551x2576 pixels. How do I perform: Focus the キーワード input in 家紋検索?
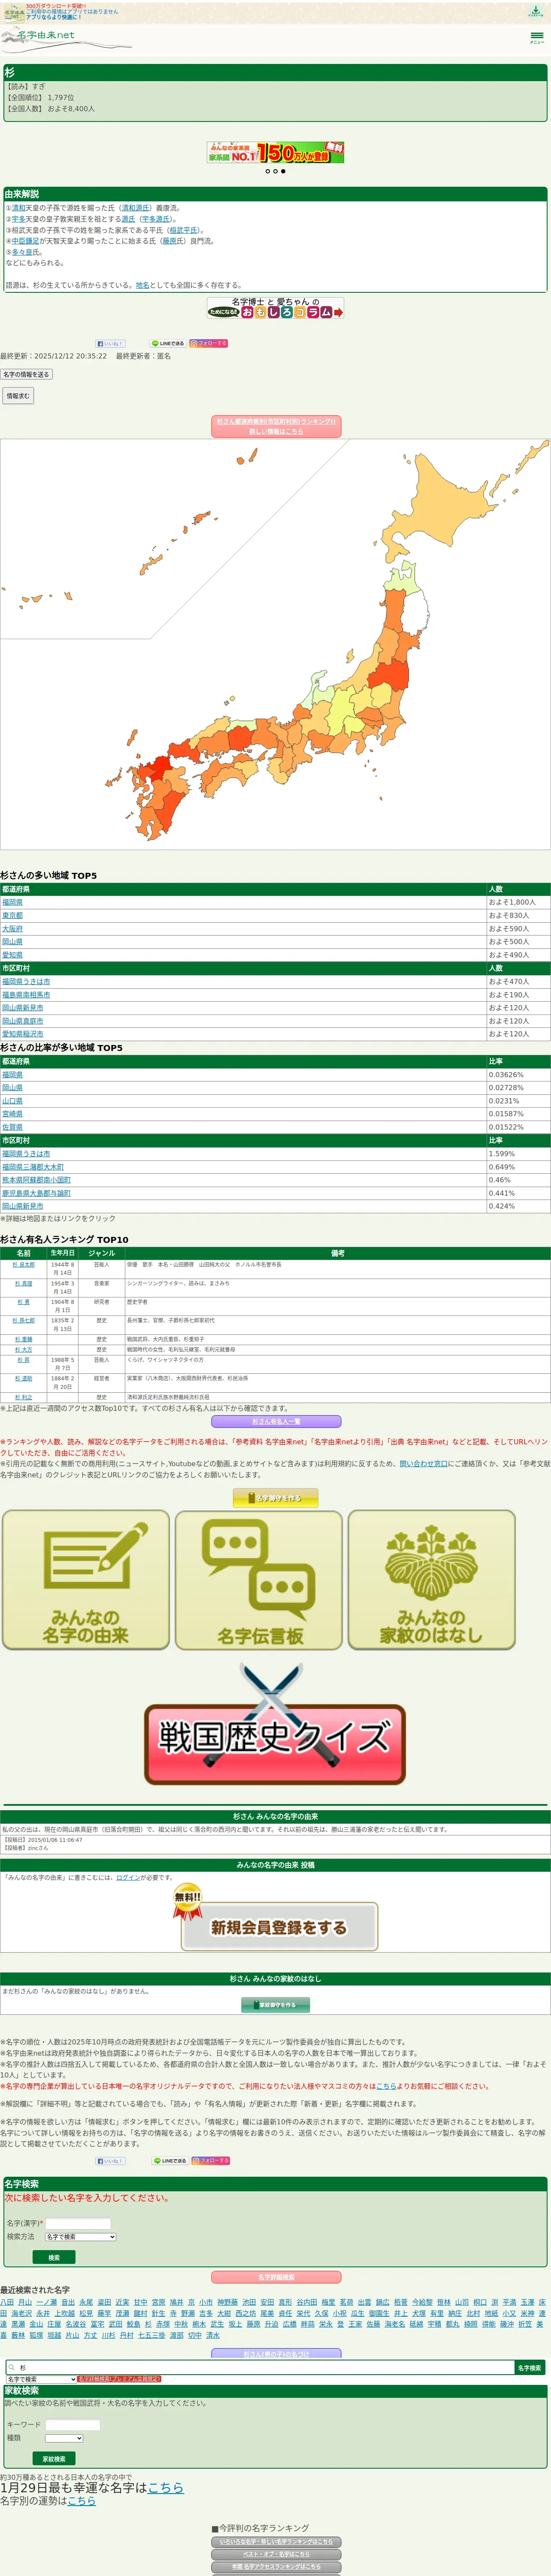click(x=73, y=2425)
